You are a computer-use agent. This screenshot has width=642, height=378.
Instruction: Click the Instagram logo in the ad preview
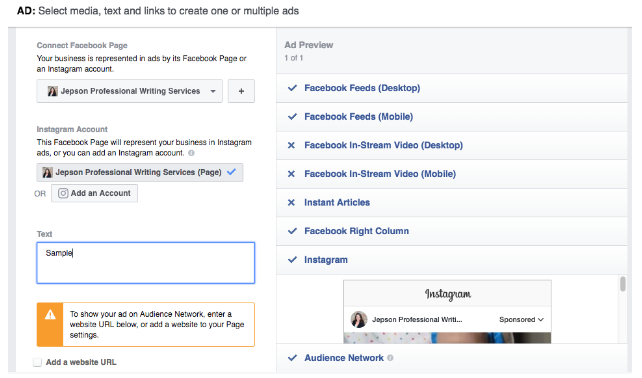448,294
